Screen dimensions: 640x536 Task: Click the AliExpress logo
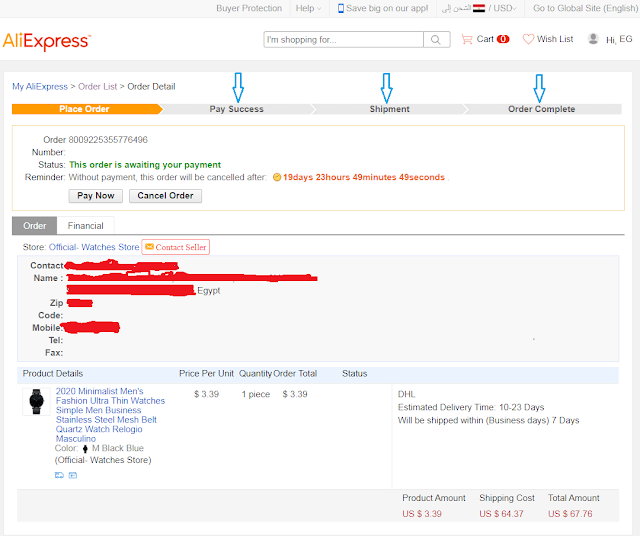coord(47,41)
